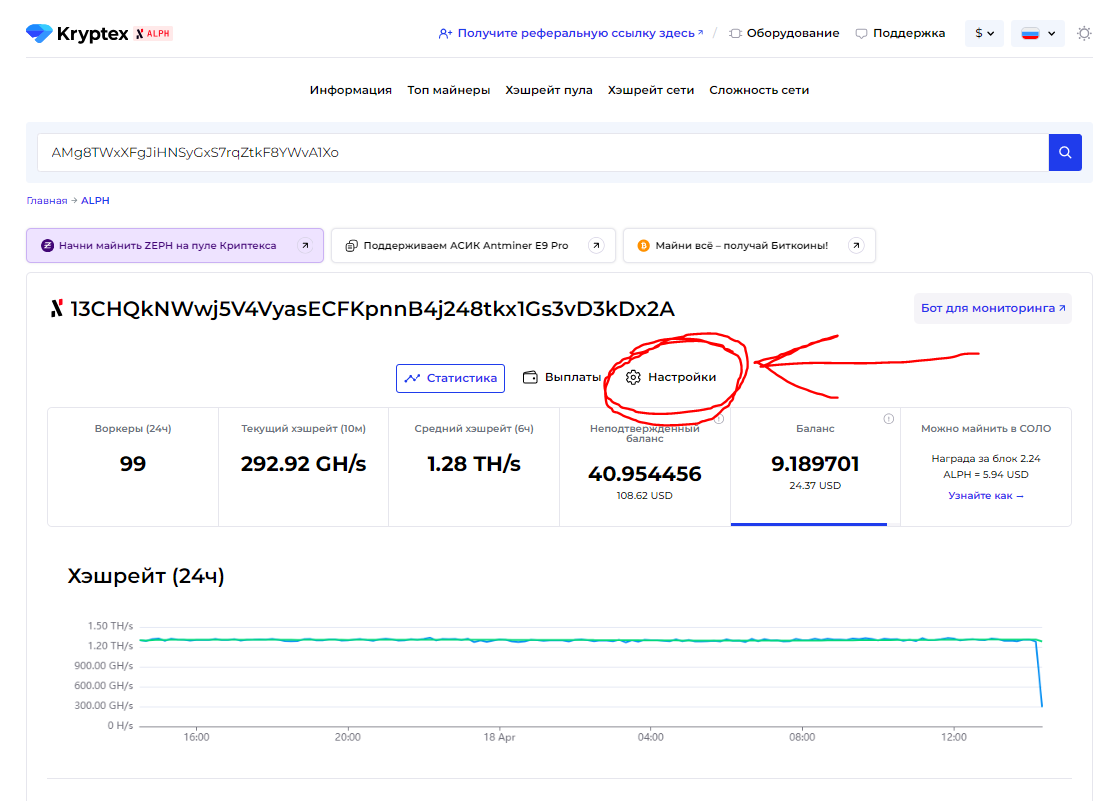Viewport: 1108px width, 801px height.
Task: Open the language flag dropdown
Action: pos(1037,33)
